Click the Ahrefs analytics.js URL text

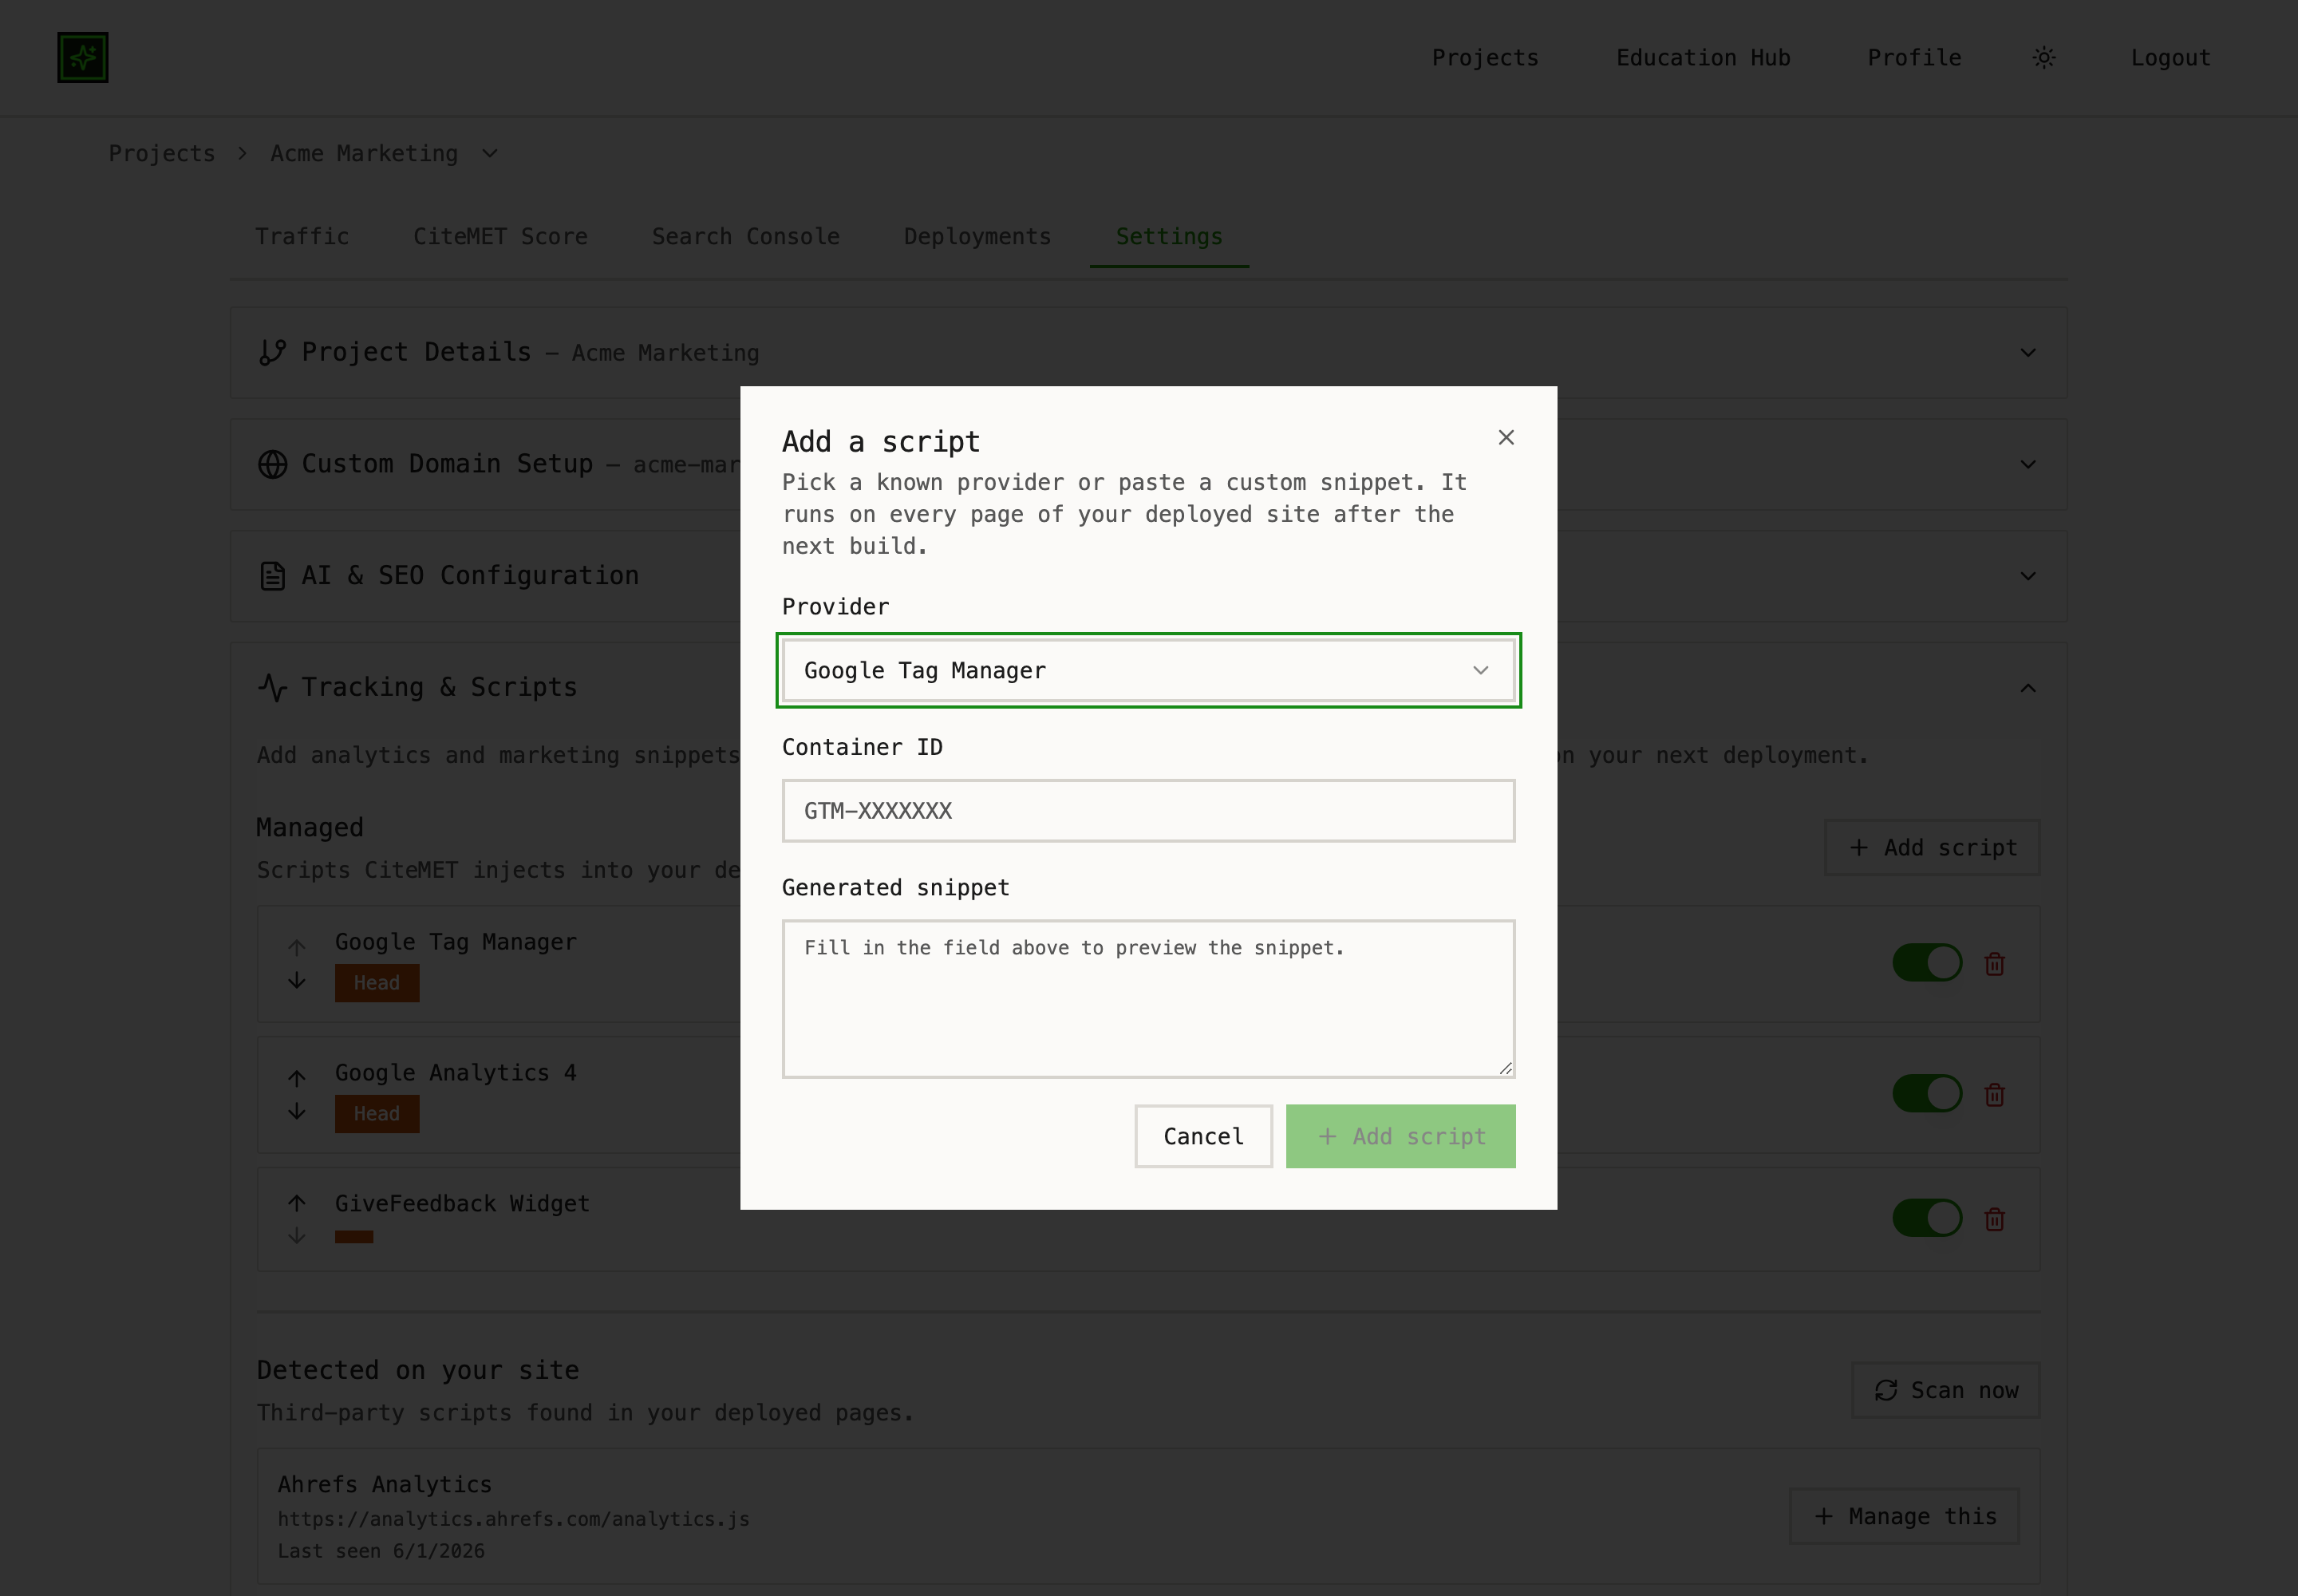(513, 1518)
